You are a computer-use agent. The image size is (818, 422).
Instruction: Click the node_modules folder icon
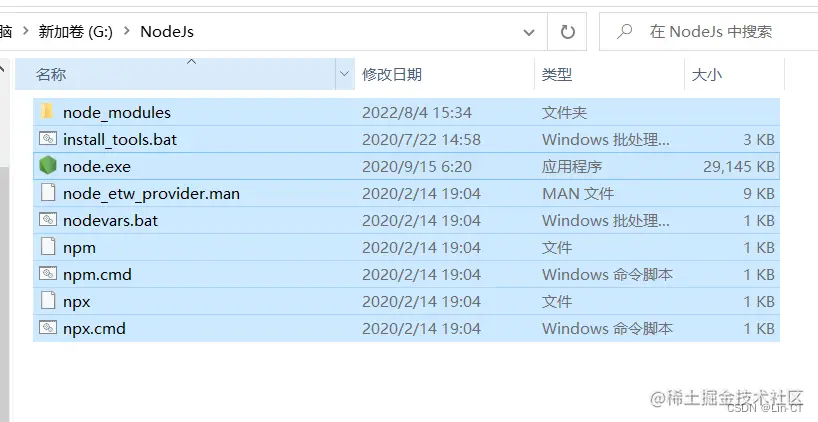[47, 112]
